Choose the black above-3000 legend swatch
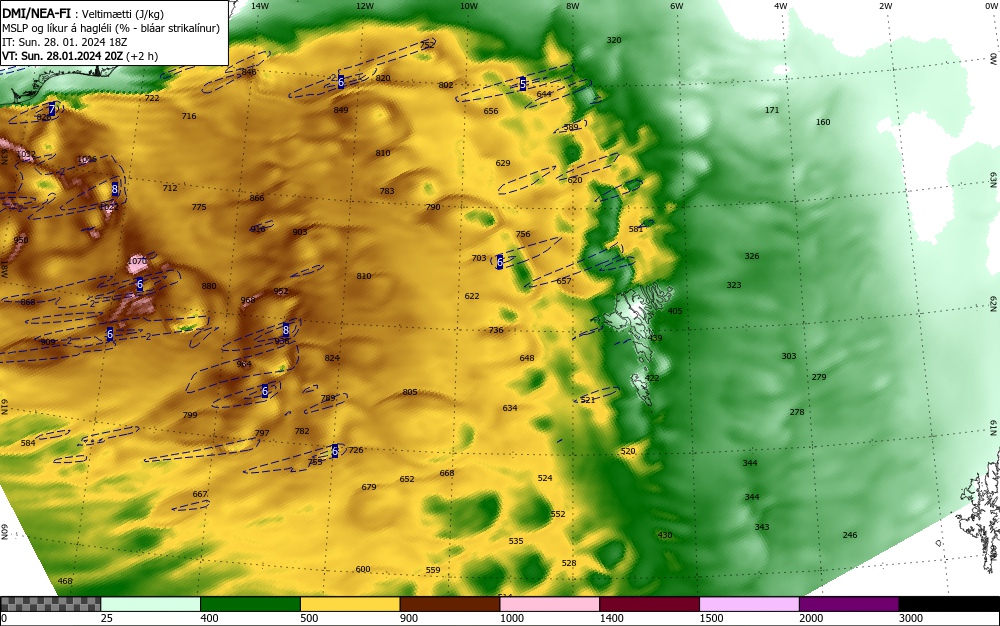Image resolution: width=1000 pixels, height=626 pixels. pyautogui.click(x=949, y=604)
